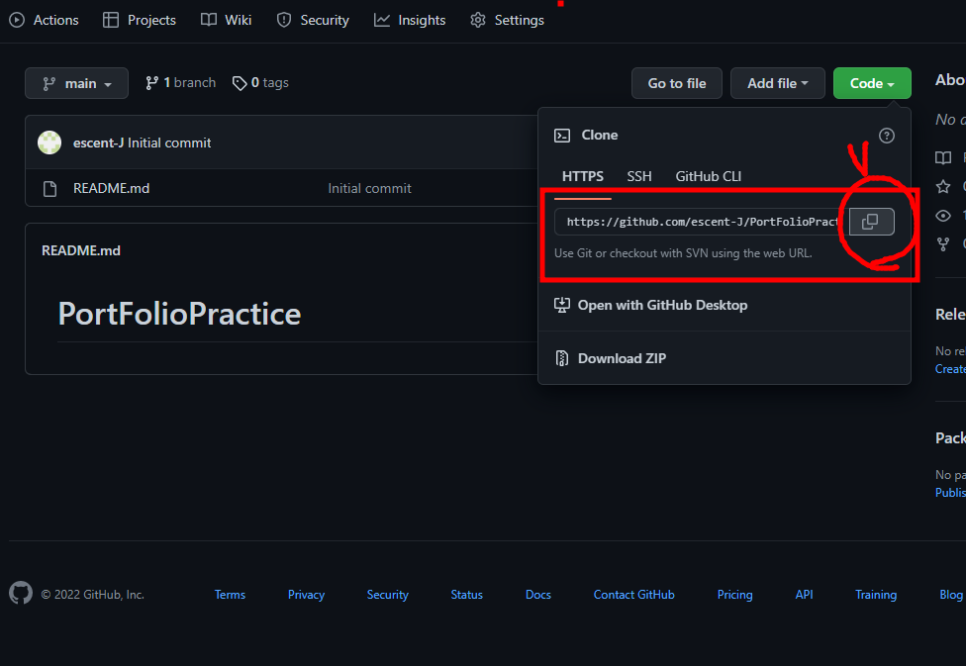
Task: Click the star icon in About sidebar
Action: [x=943, y=186]
